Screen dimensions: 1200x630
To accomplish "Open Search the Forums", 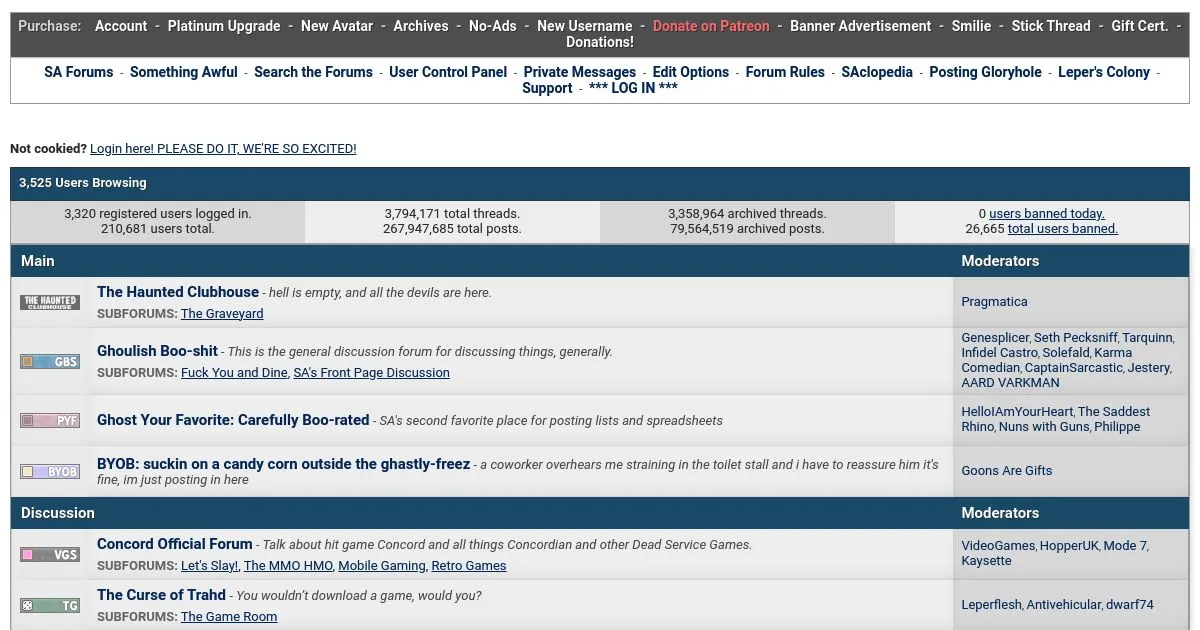I will coord(313,72).
